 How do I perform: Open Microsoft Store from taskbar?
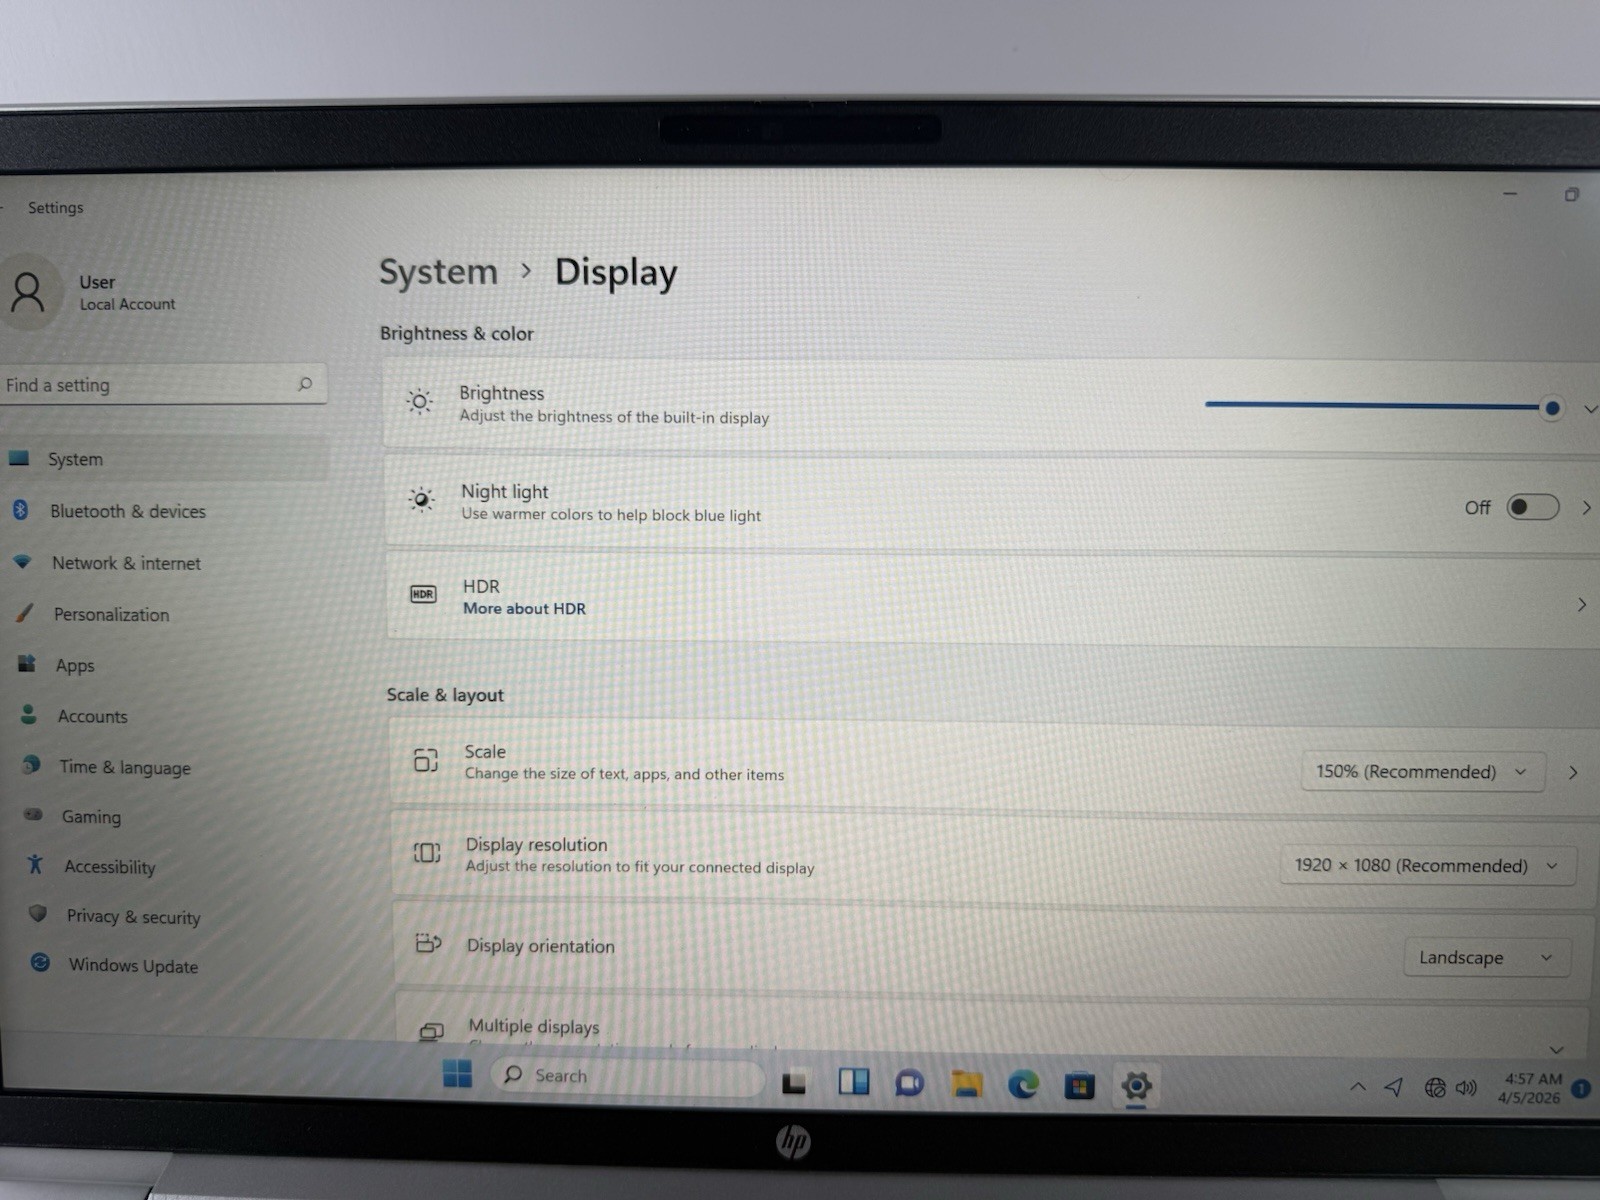coord(1079,1086)
